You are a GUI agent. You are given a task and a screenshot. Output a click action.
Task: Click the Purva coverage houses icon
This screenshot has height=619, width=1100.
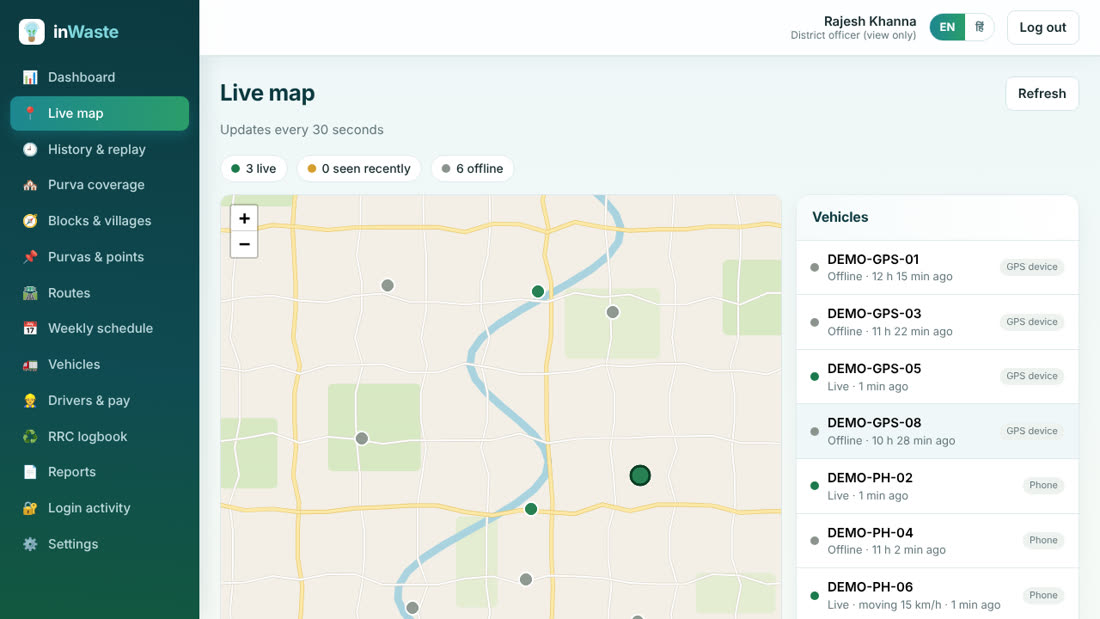coord(29,185)
